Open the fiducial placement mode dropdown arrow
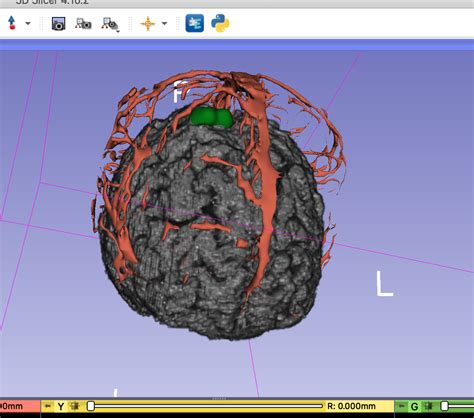 [x=28, y=24]
